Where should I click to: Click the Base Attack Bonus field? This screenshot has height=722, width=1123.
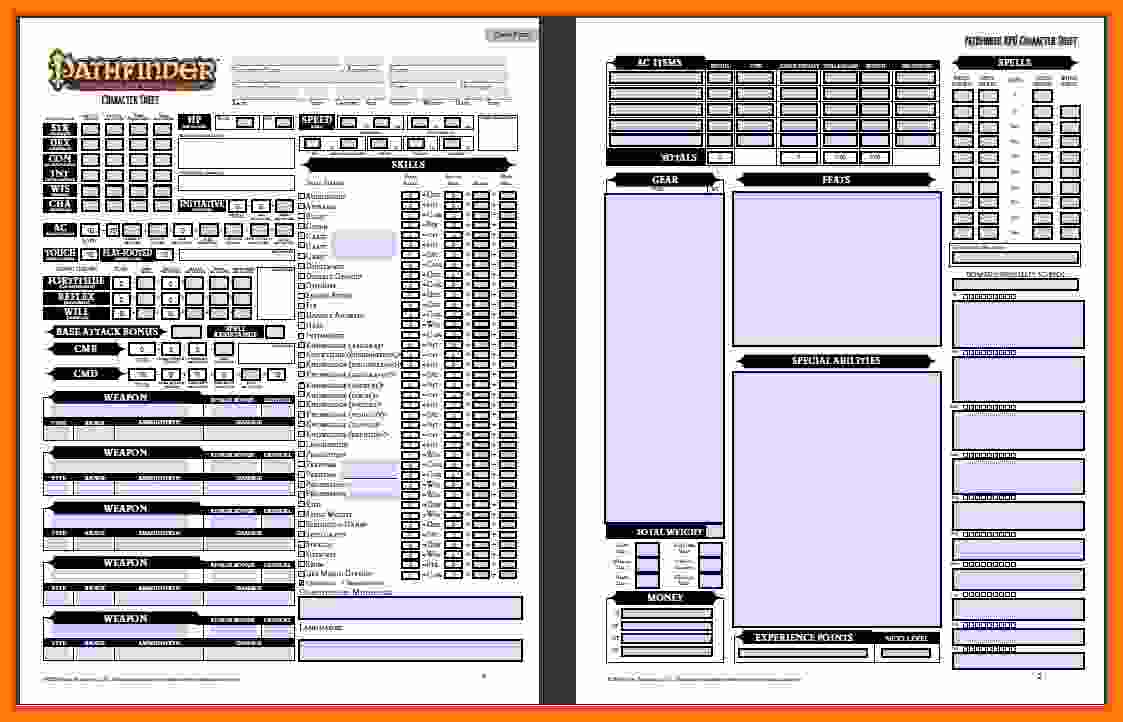point(186,332)
